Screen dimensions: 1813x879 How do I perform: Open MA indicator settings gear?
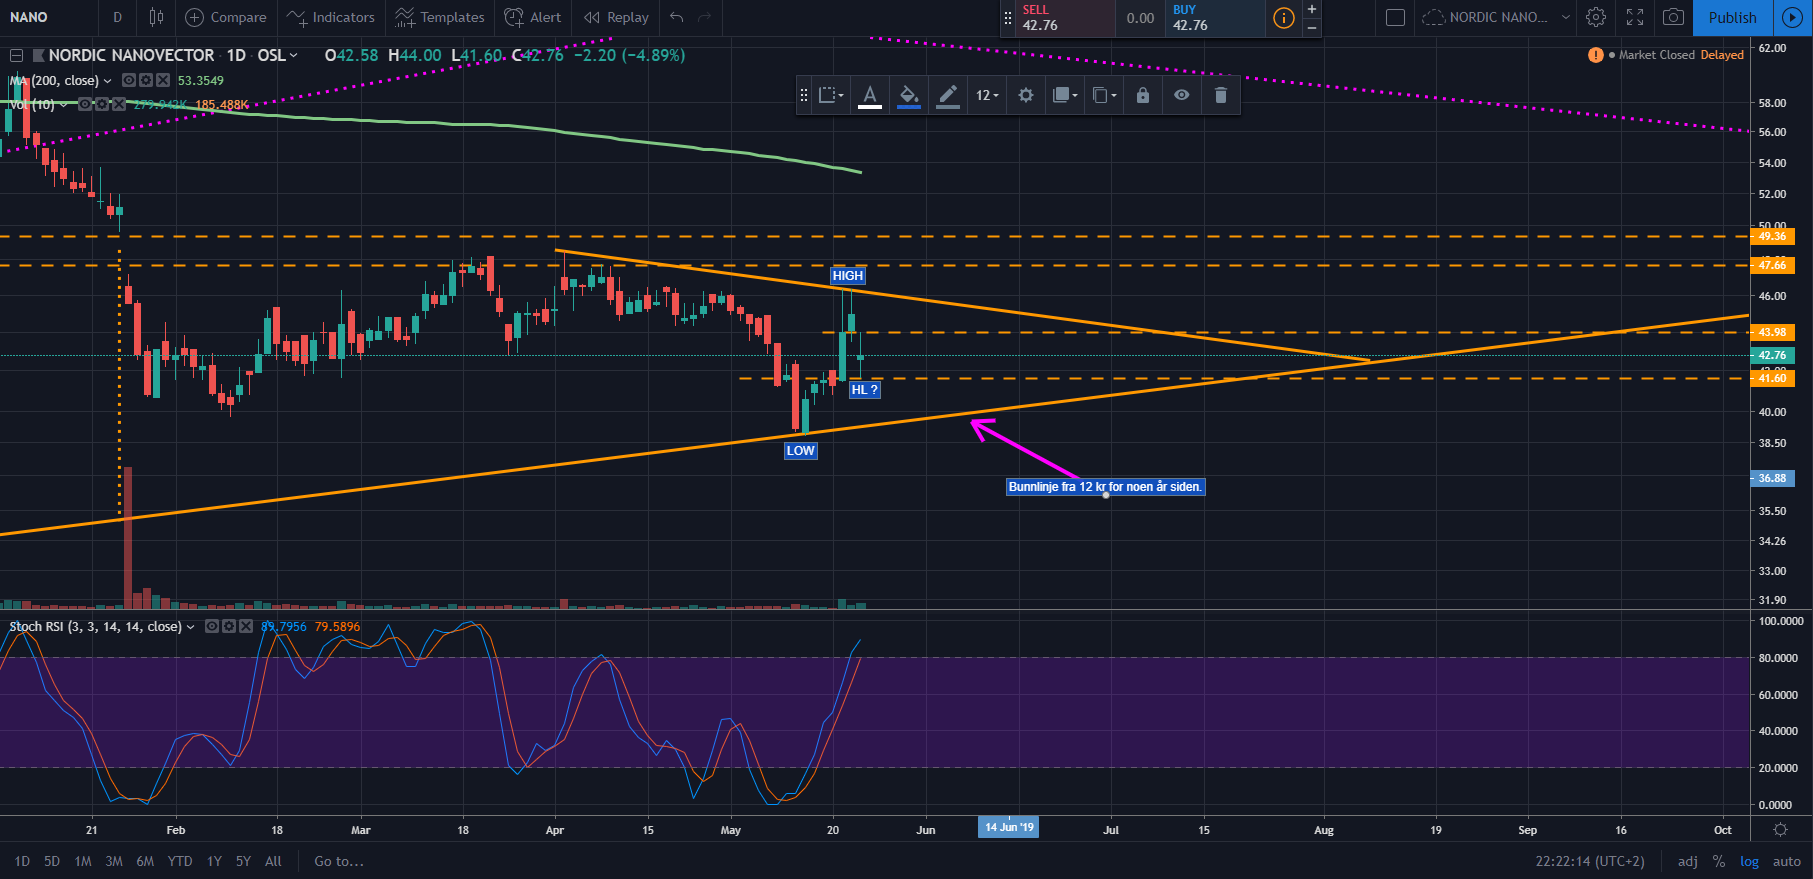pos(146,80)
